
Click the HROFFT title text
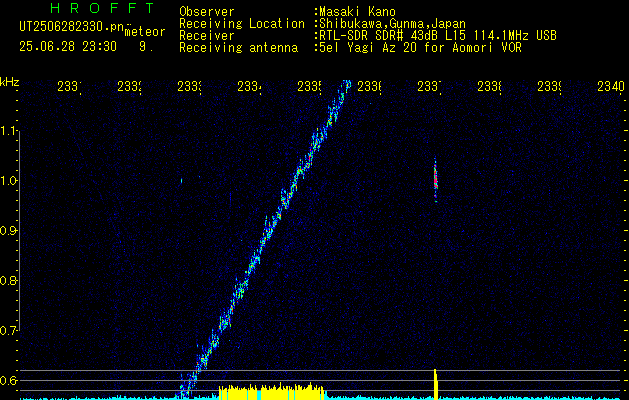[x=103, y=8]
